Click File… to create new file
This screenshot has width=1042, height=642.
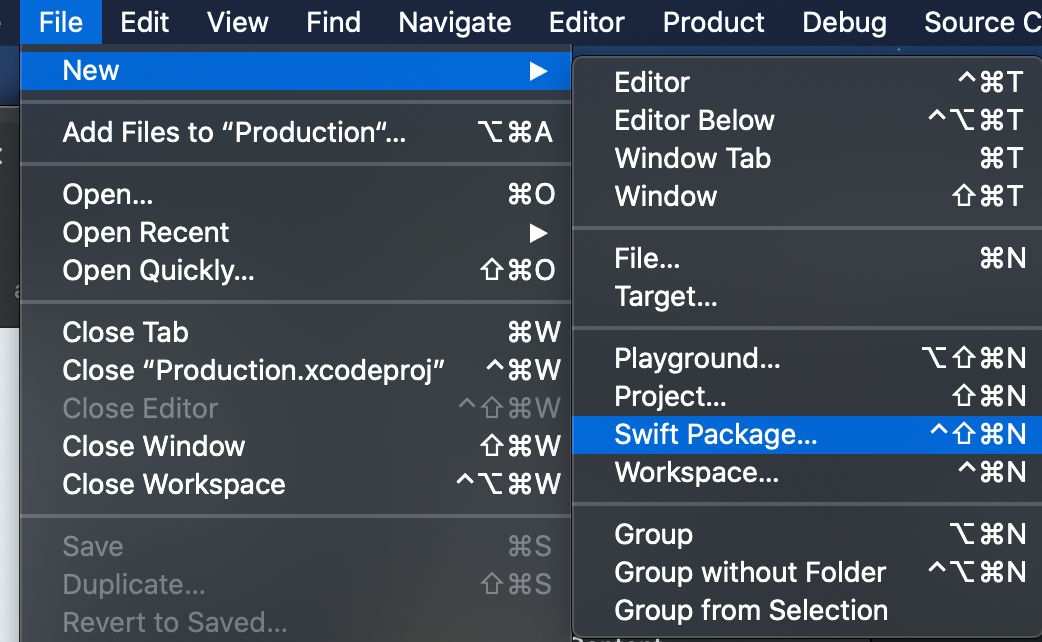coord(807,259)
